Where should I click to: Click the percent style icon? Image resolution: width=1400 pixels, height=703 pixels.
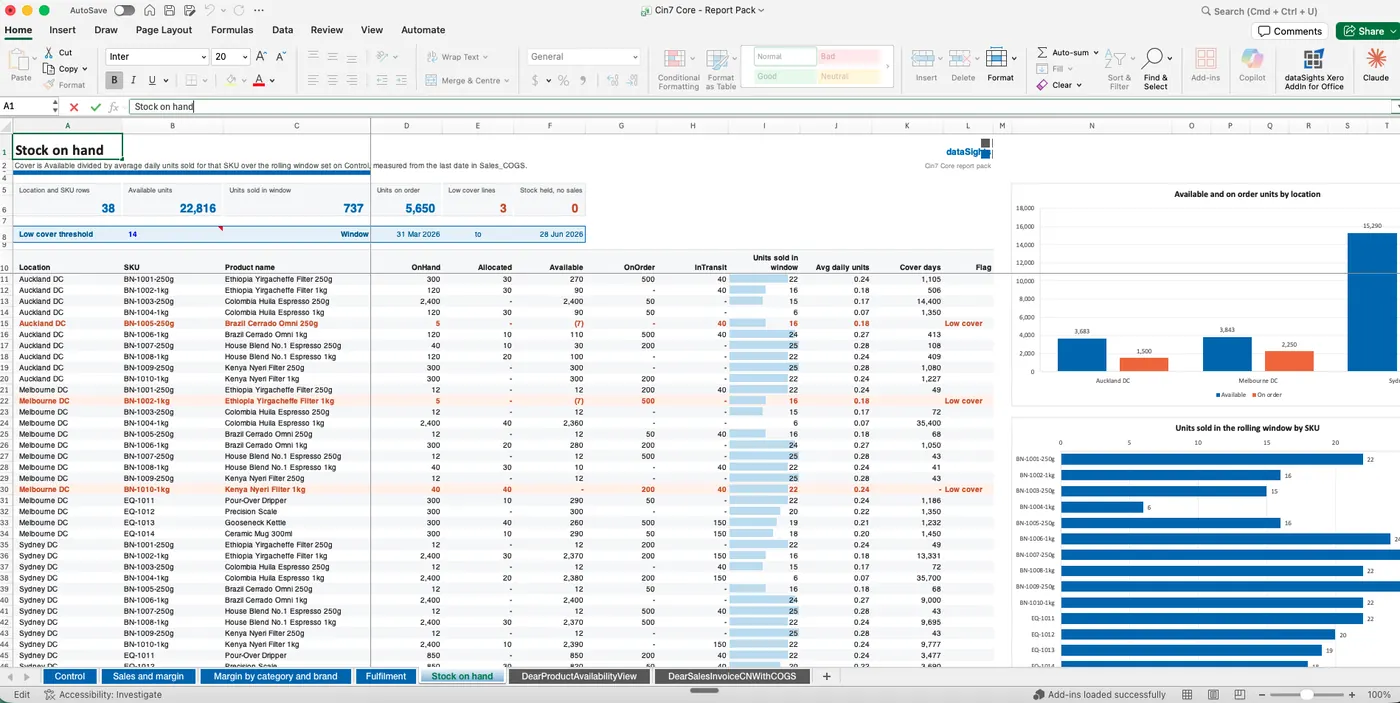click(563, 80)
